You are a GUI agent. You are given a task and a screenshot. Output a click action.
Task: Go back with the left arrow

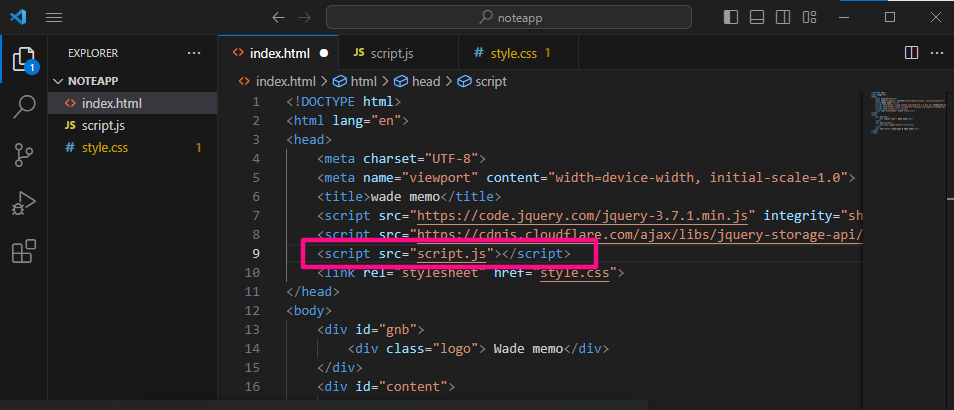[278, 18]
